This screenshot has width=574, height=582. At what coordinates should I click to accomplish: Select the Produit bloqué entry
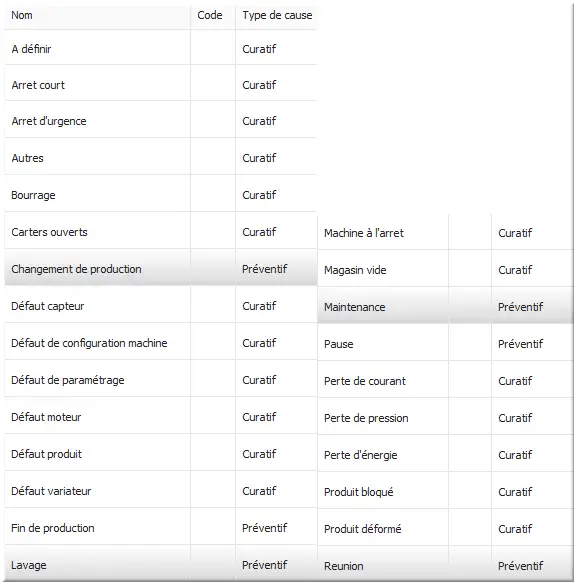pos(445,492)
